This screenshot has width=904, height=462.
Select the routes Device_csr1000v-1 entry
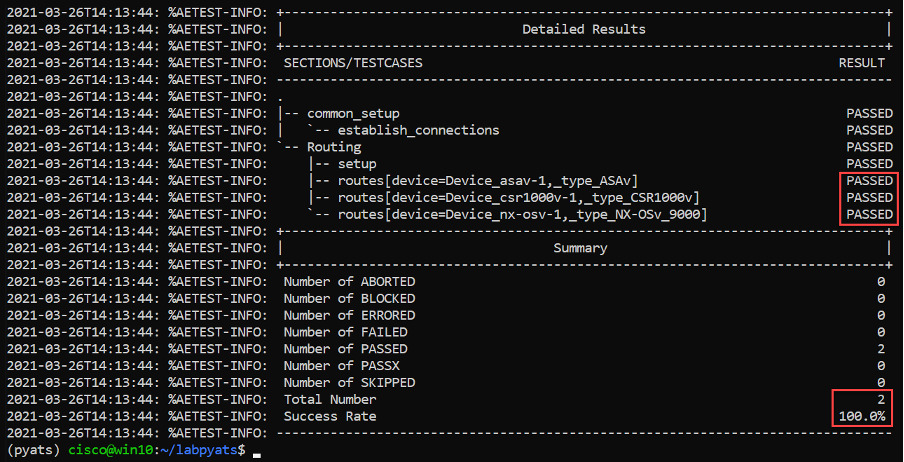(518, 197)
